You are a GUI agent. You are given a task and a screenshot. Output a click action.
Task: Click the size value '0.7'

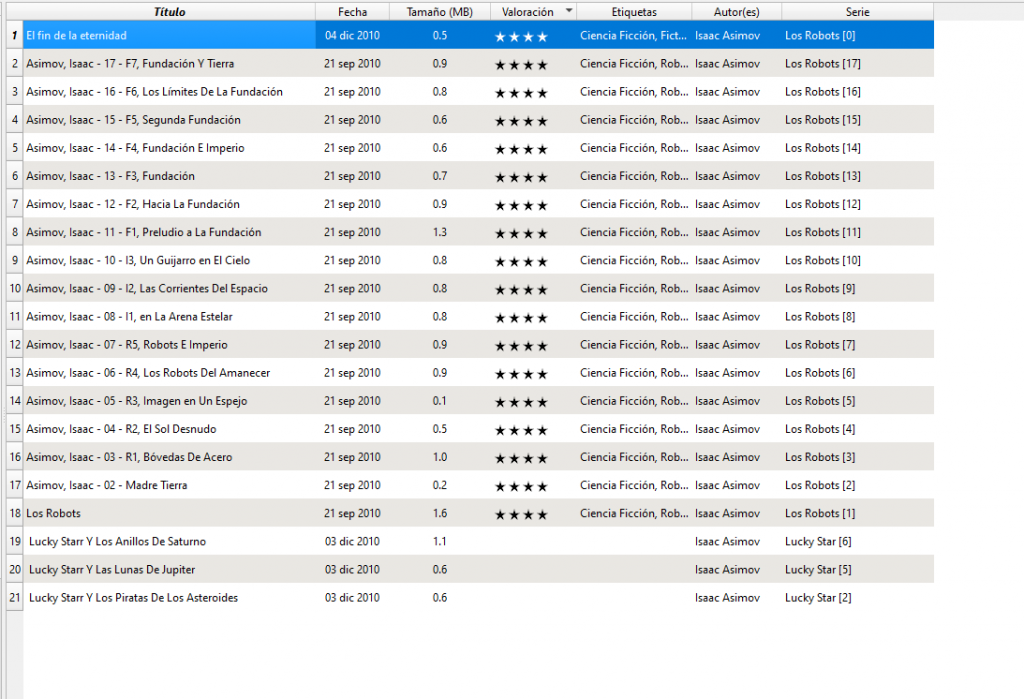[440, 176]
